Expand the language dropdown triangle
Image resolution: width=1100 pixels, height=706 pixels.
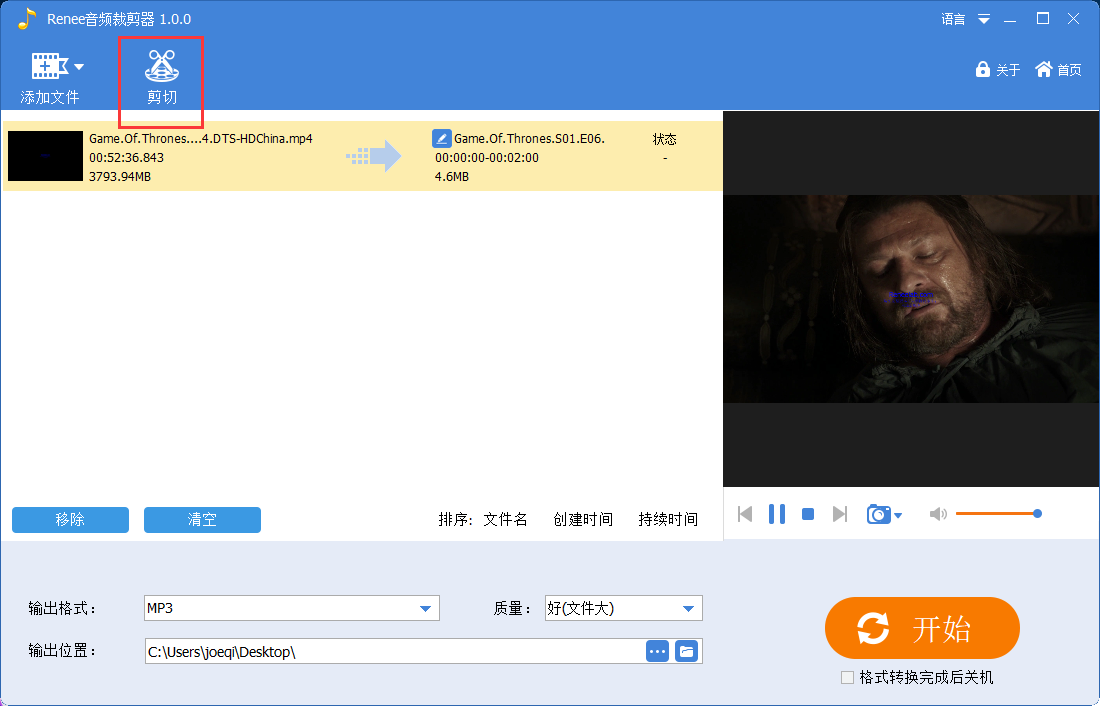pos(984,19)
